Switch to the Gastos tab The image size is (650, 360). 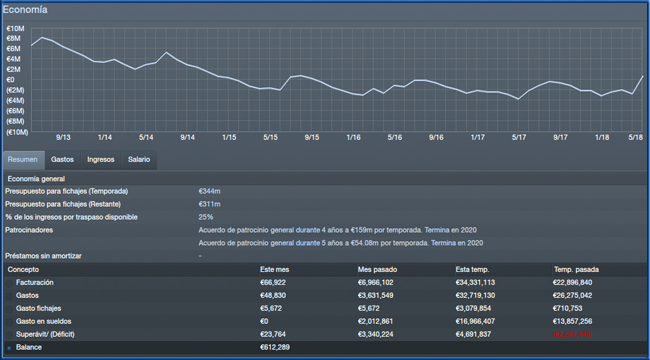(x=62, y=160)
